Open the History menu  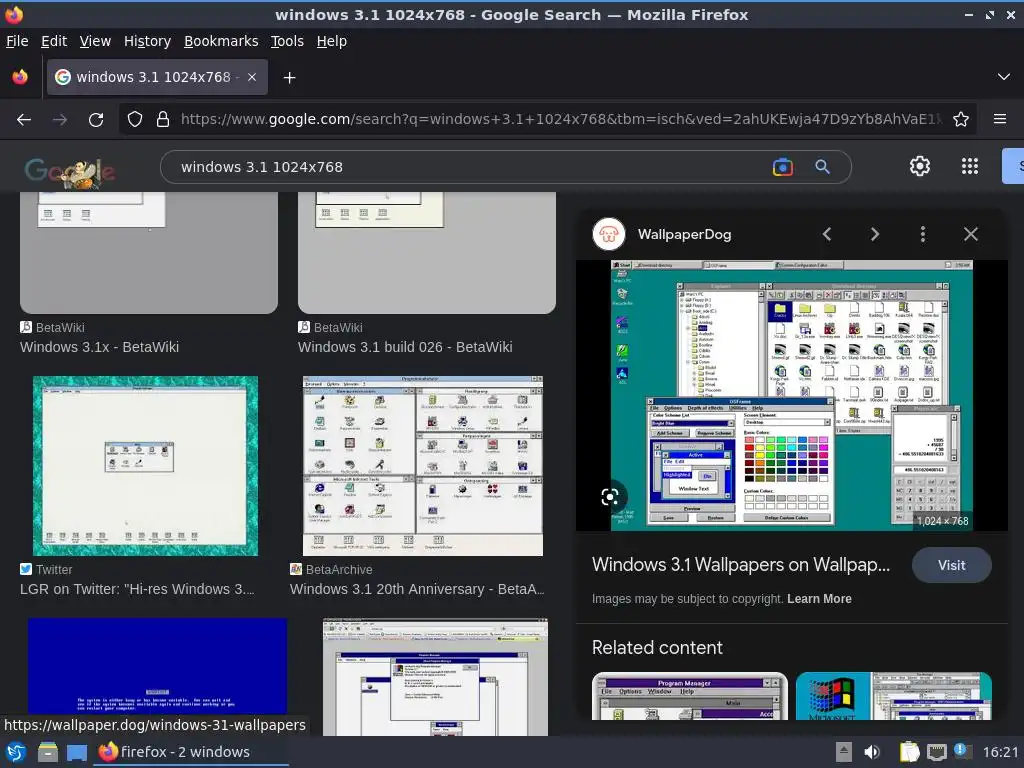147,41
